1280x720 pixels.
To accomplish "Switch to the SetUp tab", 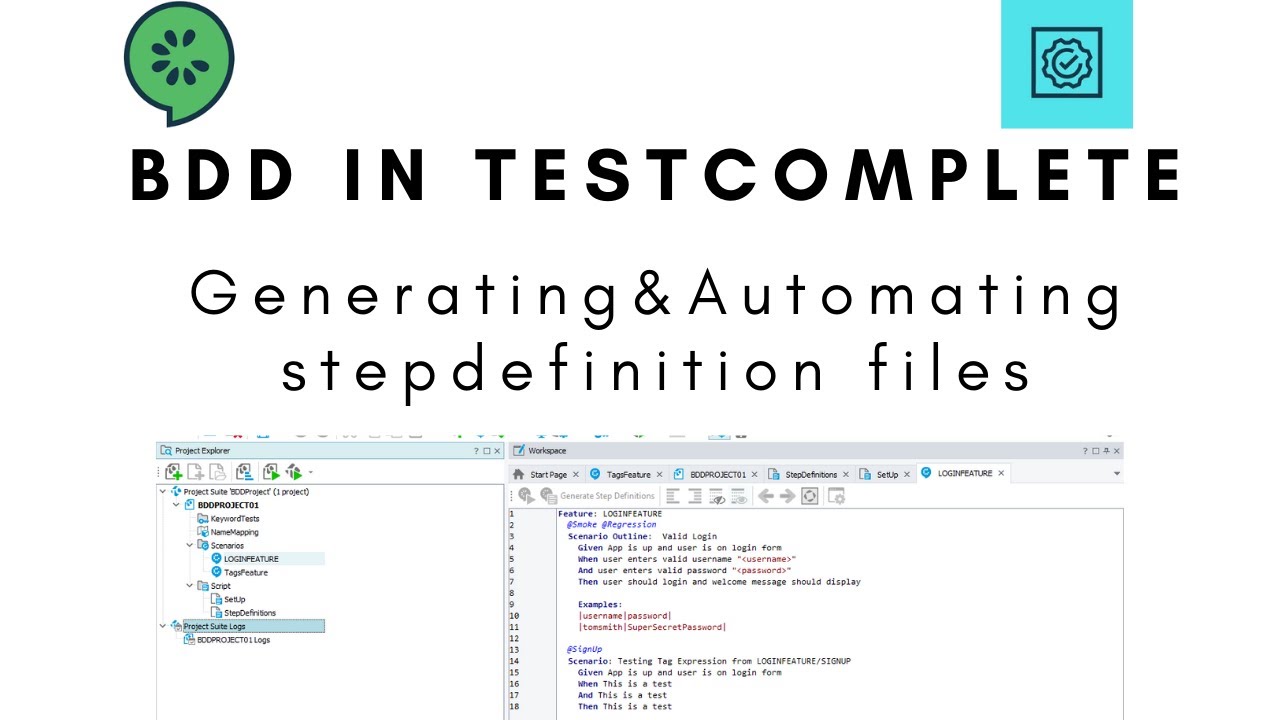I will (887, 474).
